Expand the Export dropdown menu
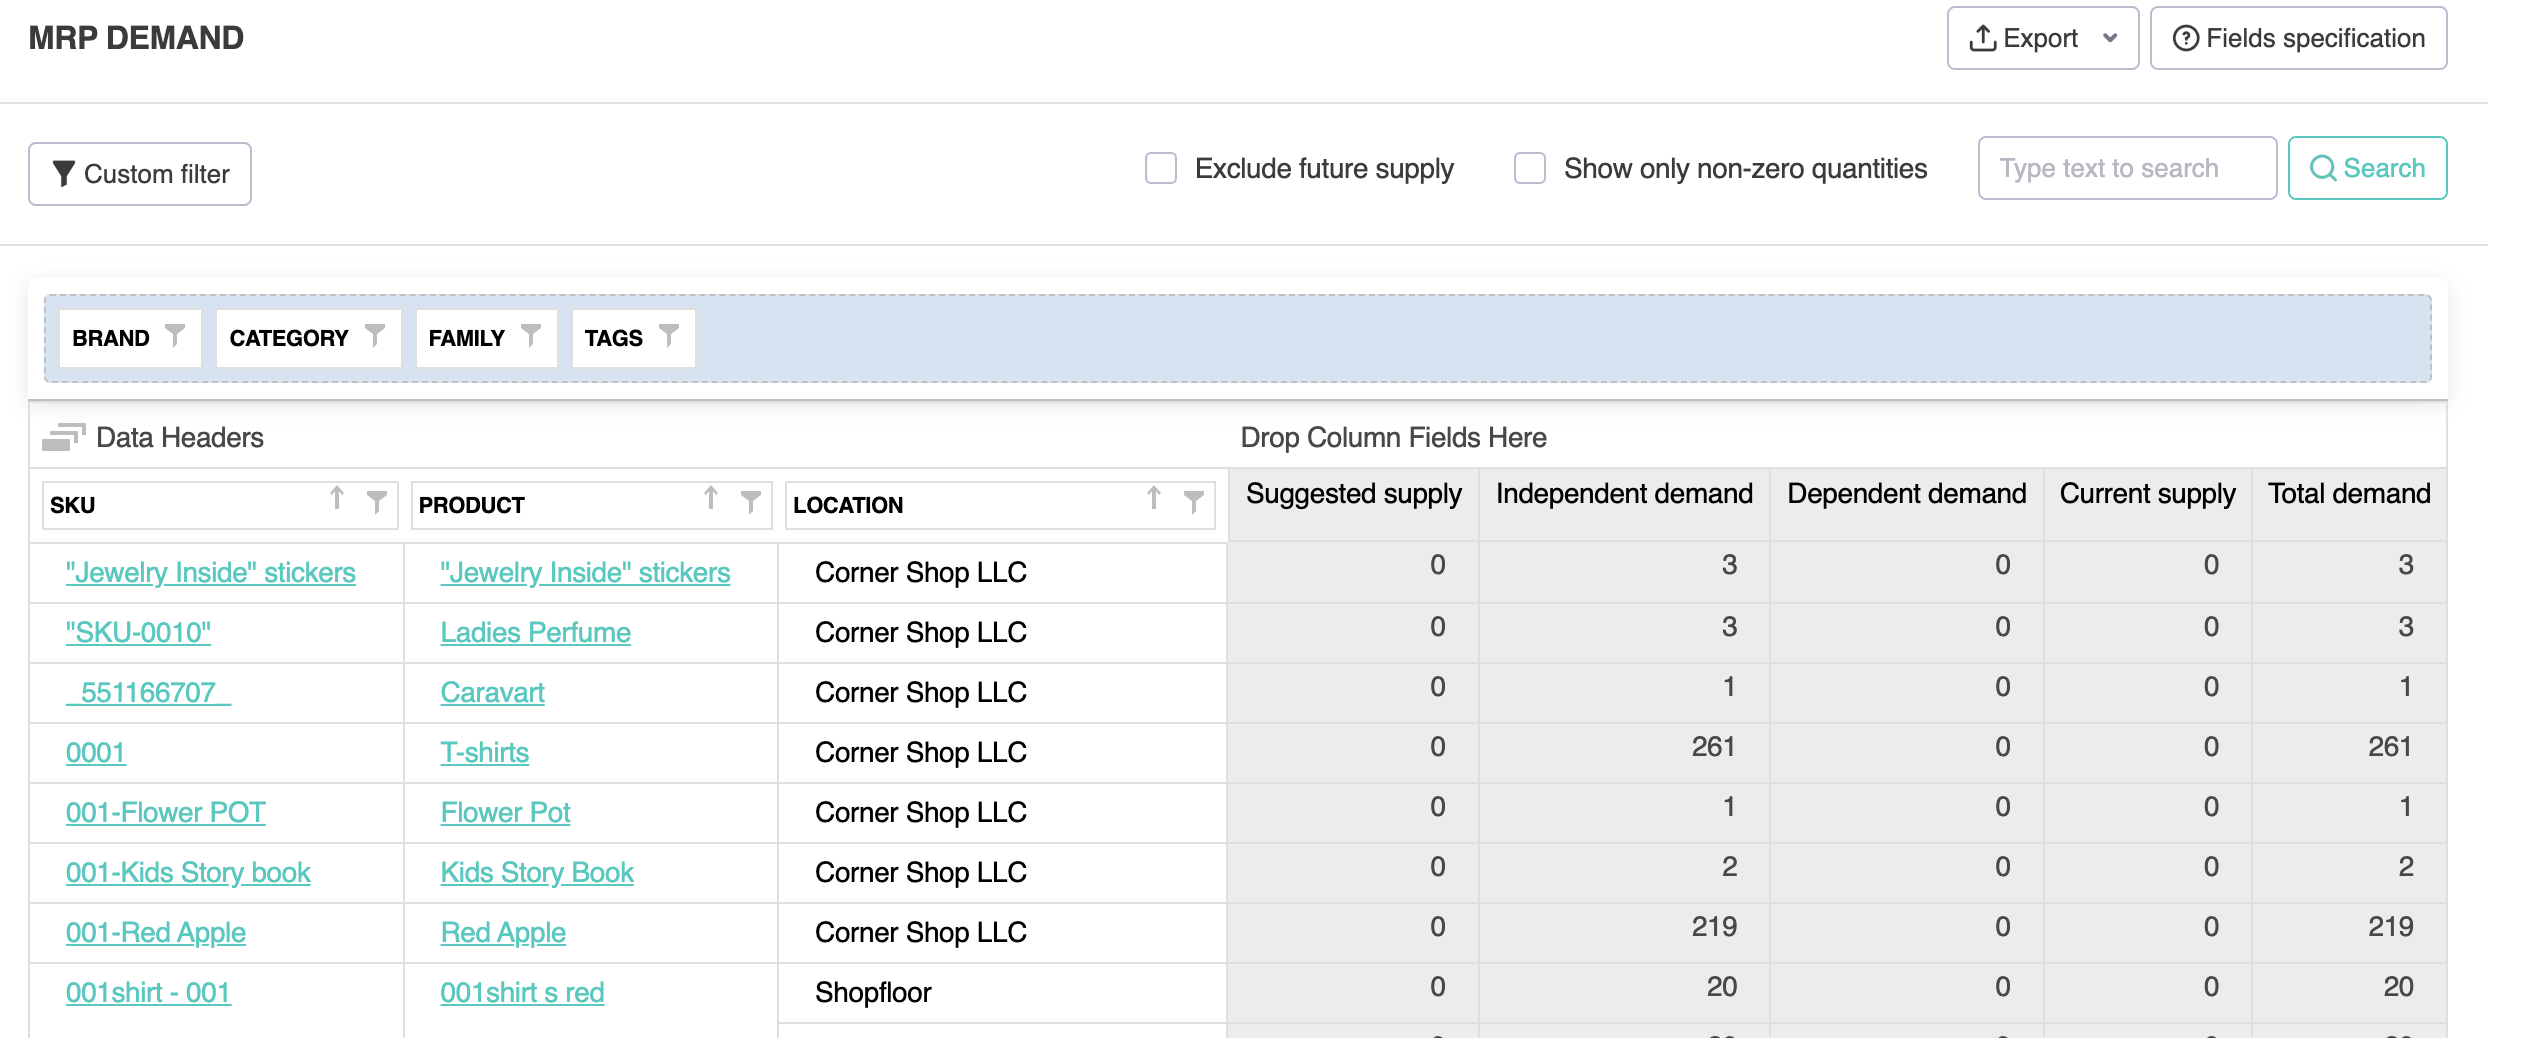 (2110, 39)
